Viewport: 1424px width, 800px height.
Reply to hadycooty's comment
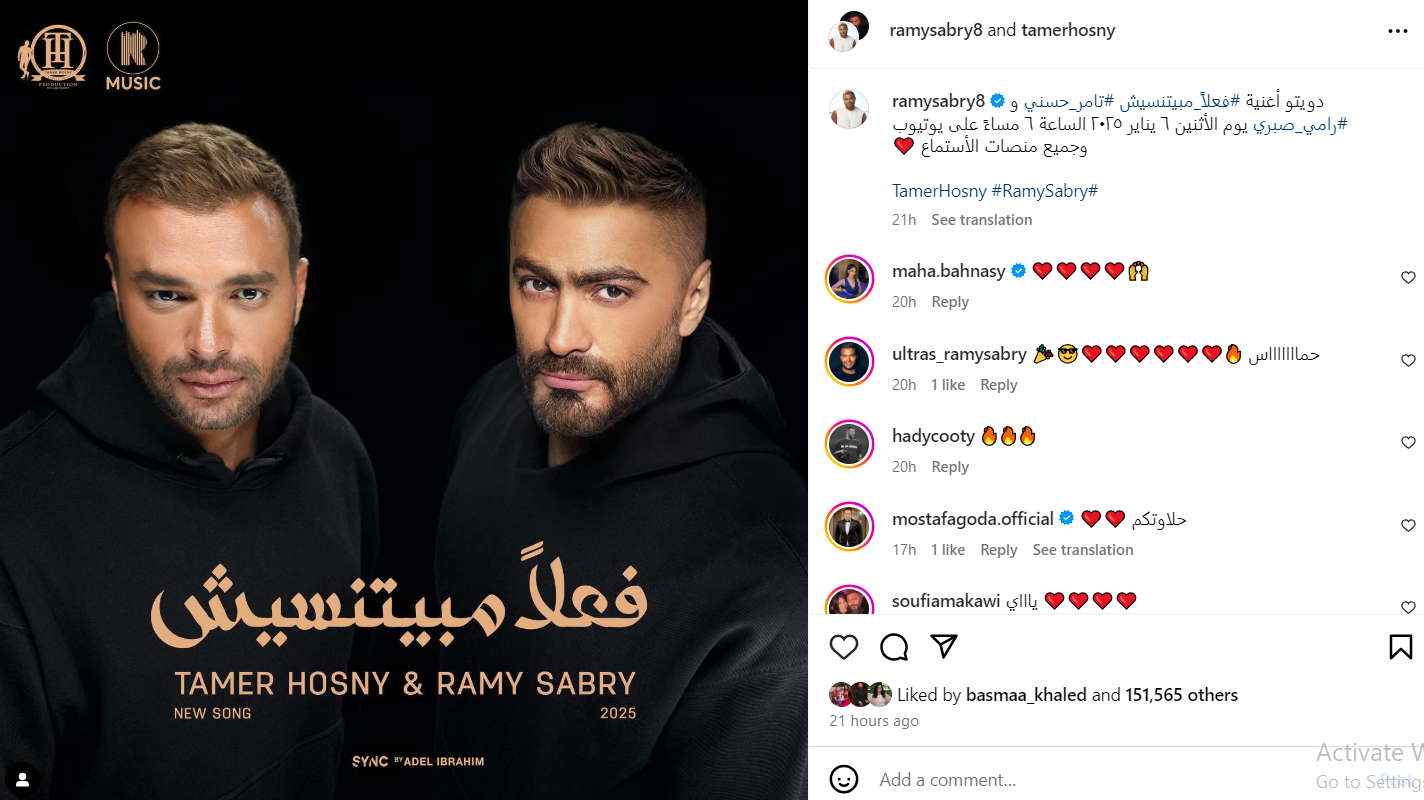coord(950,467)
